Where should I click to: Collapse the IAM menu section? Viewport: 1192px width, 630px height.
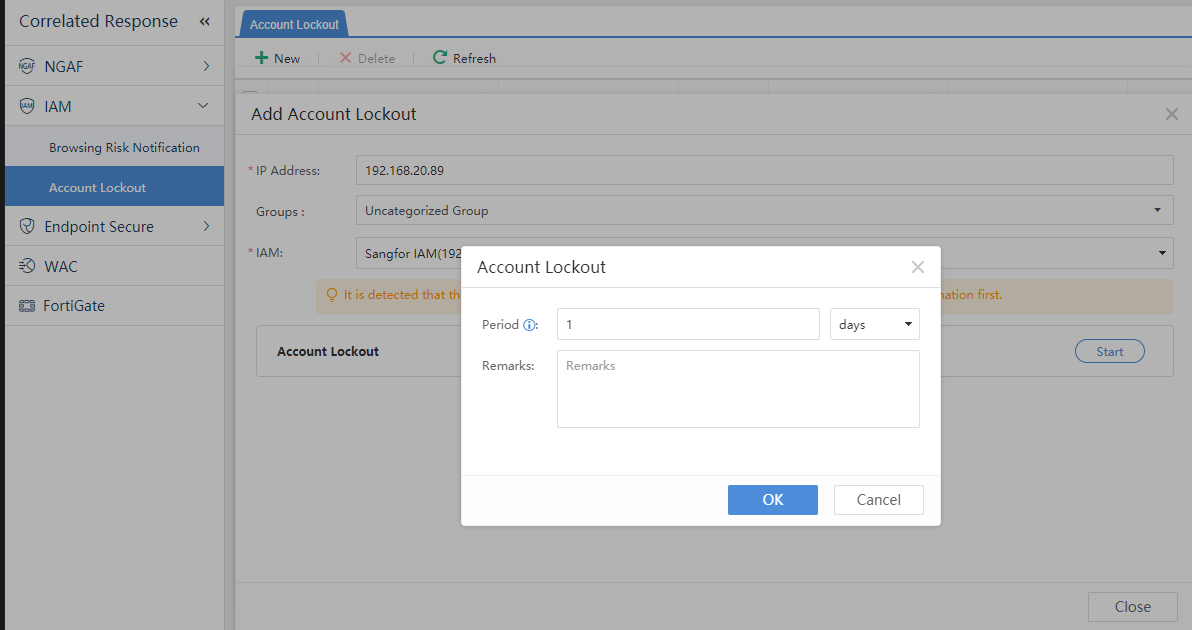pos(203,106)
